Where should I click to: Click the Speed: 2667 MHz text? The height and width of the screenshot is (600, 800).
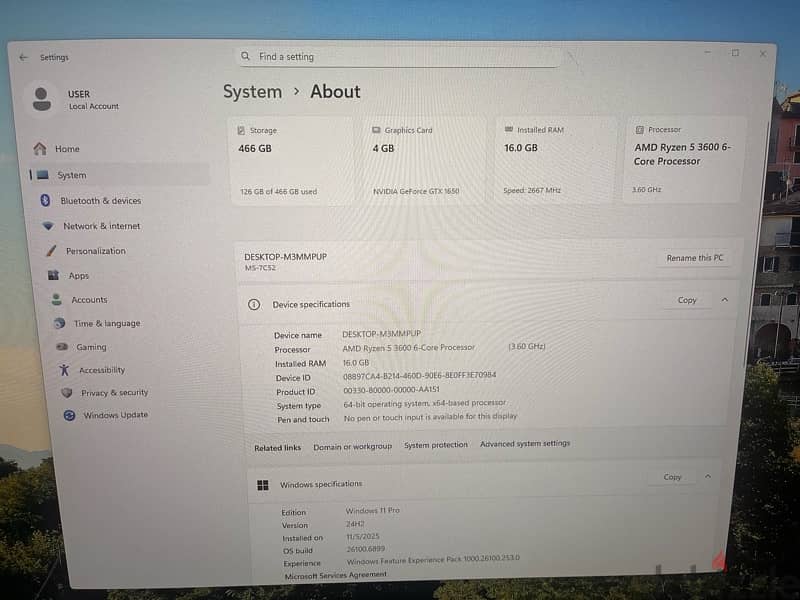tap(532, 190)
